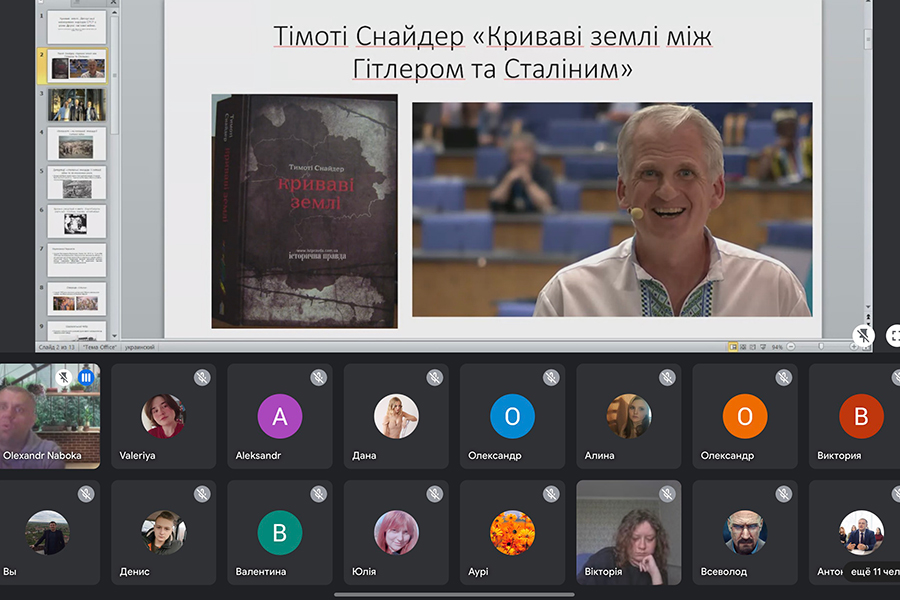The height and width of the screenshot is (600, 900).
Task: Click the muted mic icon on the Вы tile
Action: click(x=86, y=494)
